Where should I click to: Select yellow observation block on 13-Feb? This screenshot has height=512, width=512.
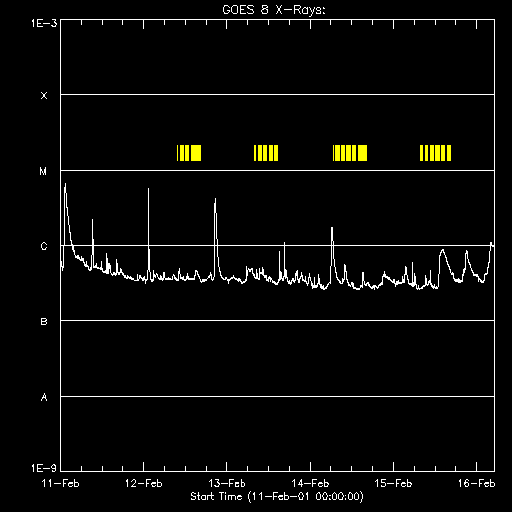(266, 153)
